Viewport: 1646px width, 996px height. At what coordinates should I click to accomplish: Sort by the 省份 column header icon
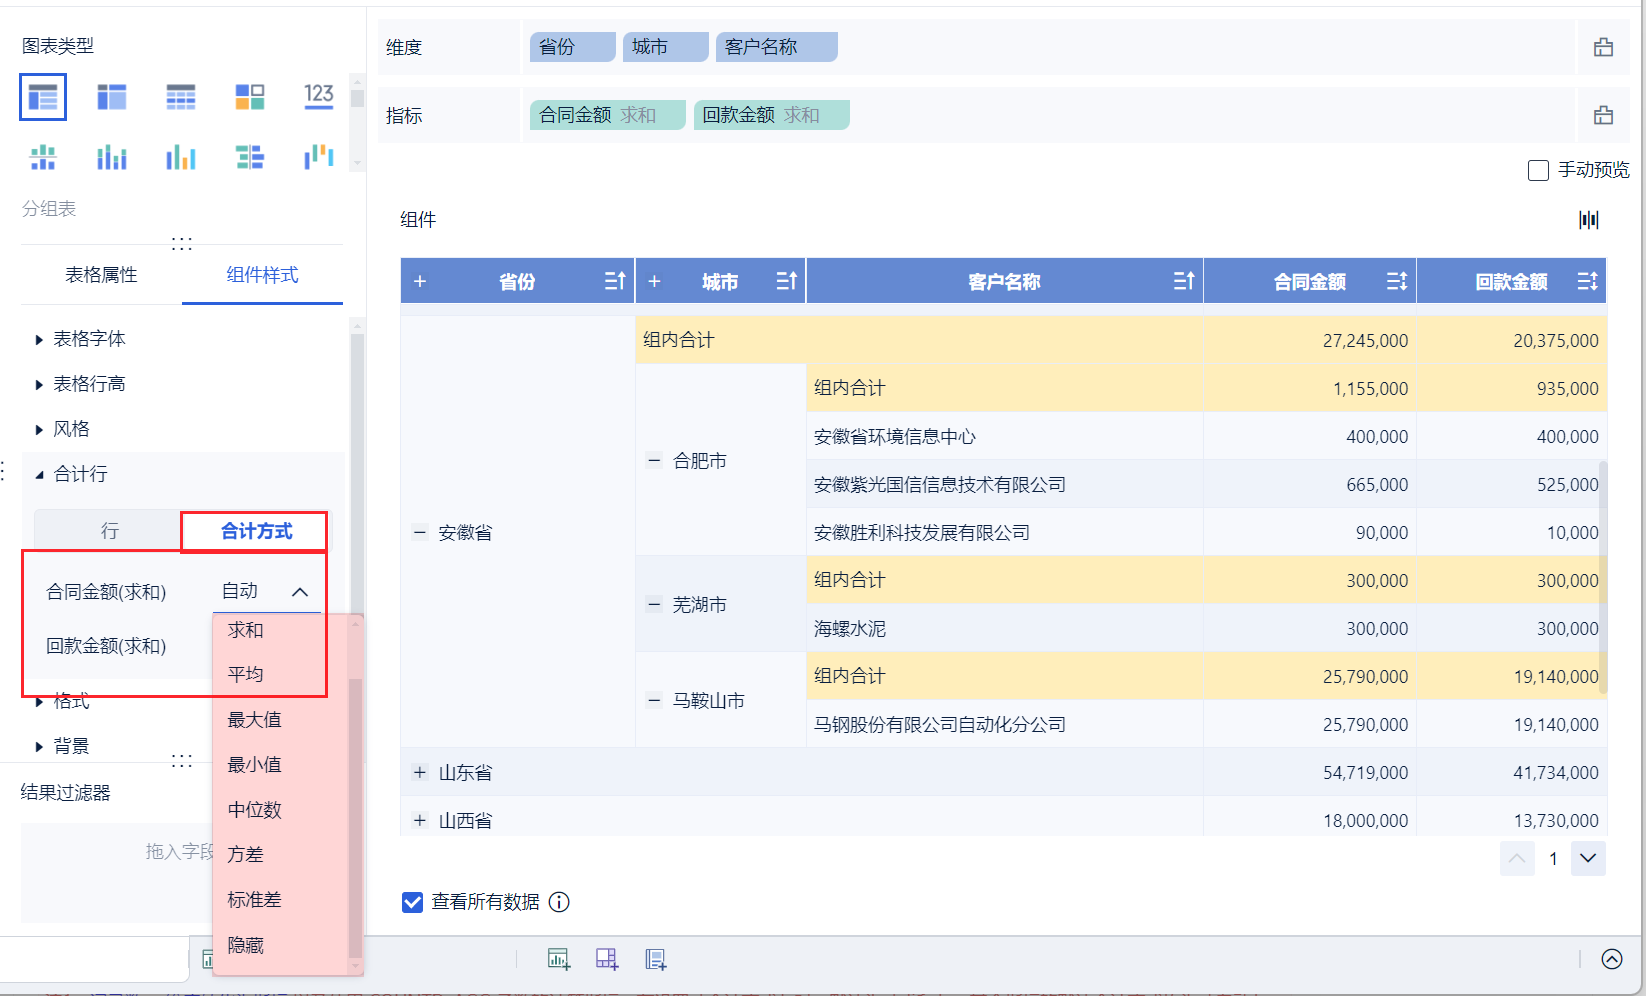tap(615, 281)
